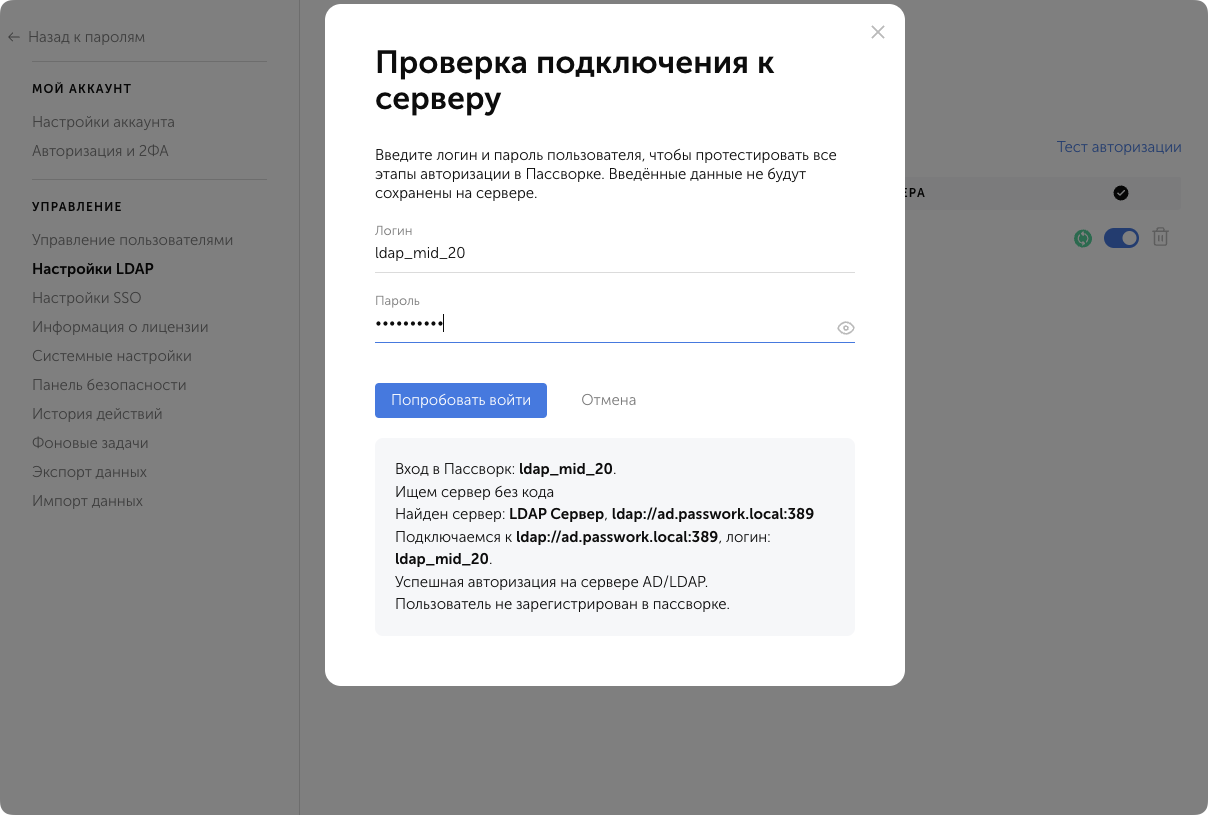Open Панель безопасности
The width and height of the screenshot is (1208, 815).
click(x=109, y=385)
